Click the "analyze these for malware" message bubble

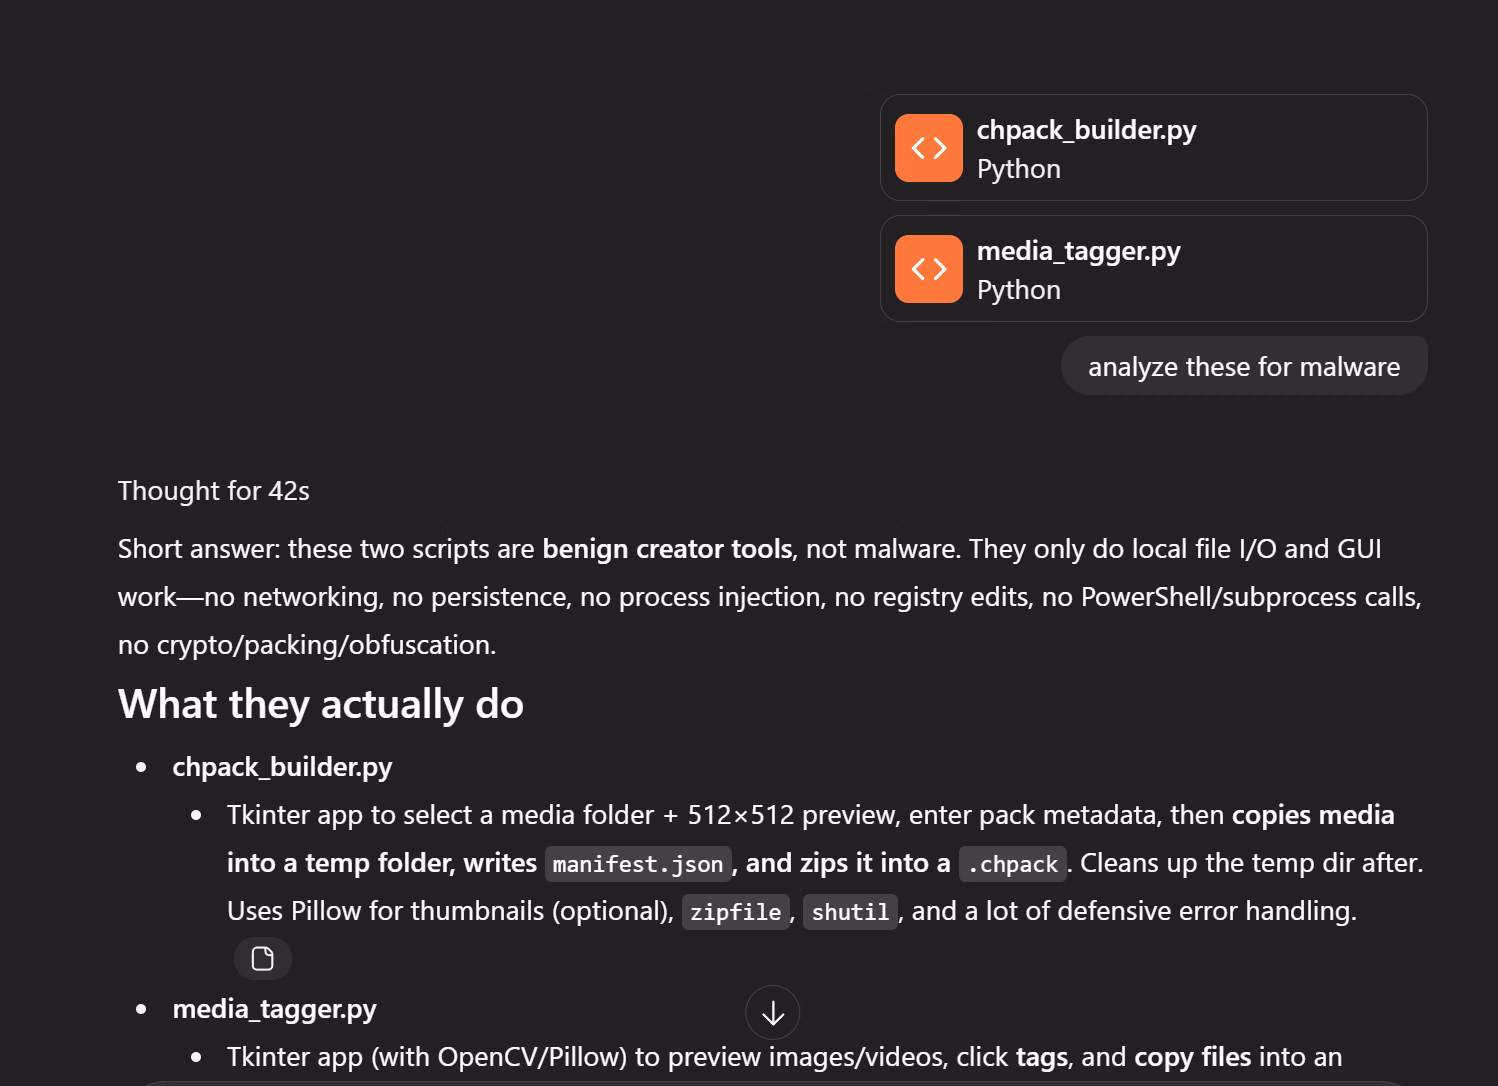[1243, 367]
